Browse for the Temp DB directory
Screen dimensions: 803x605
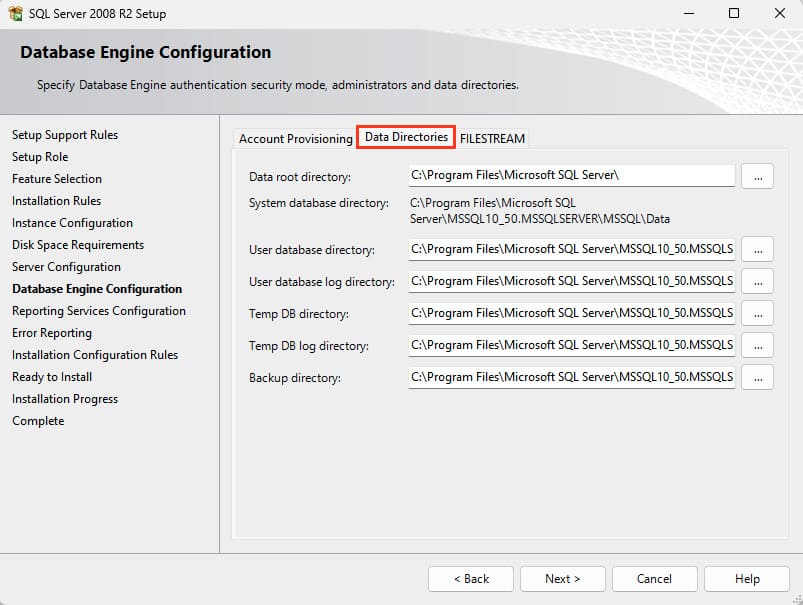click(x=757, y=314)
